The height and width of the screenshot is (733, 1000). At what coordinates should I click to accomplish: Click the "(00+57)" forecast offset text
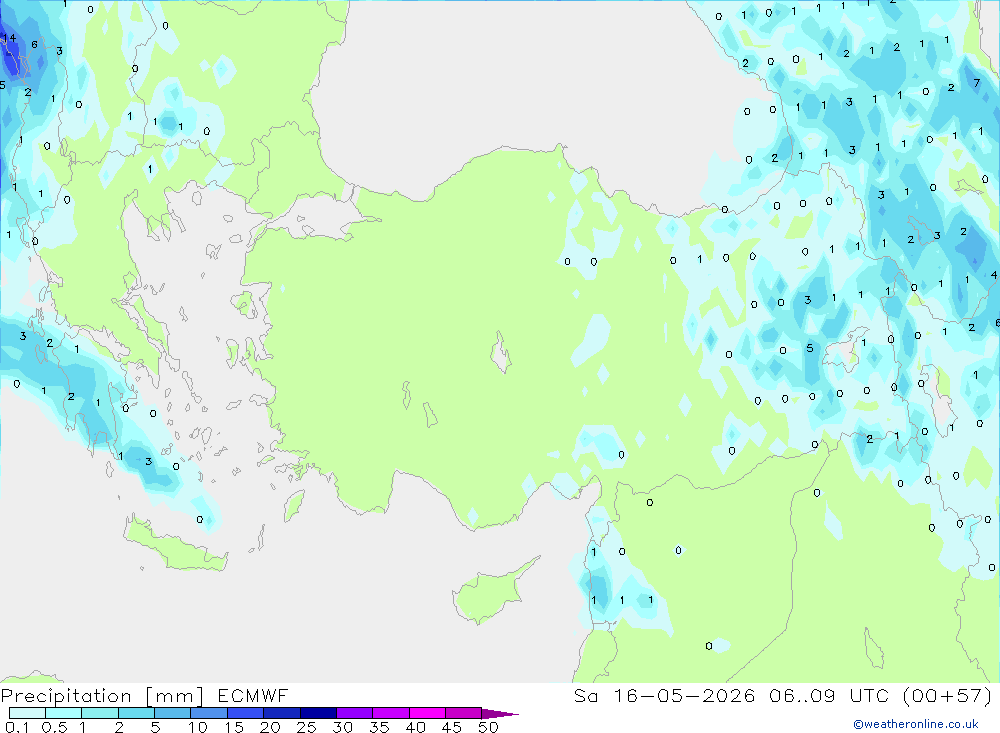tap(947, 695)
